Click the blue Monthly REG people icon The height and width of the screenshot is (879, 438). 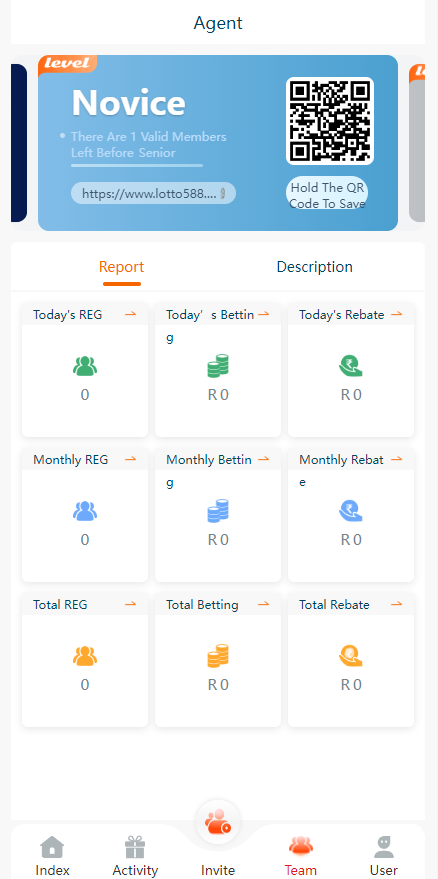[85, 511]
